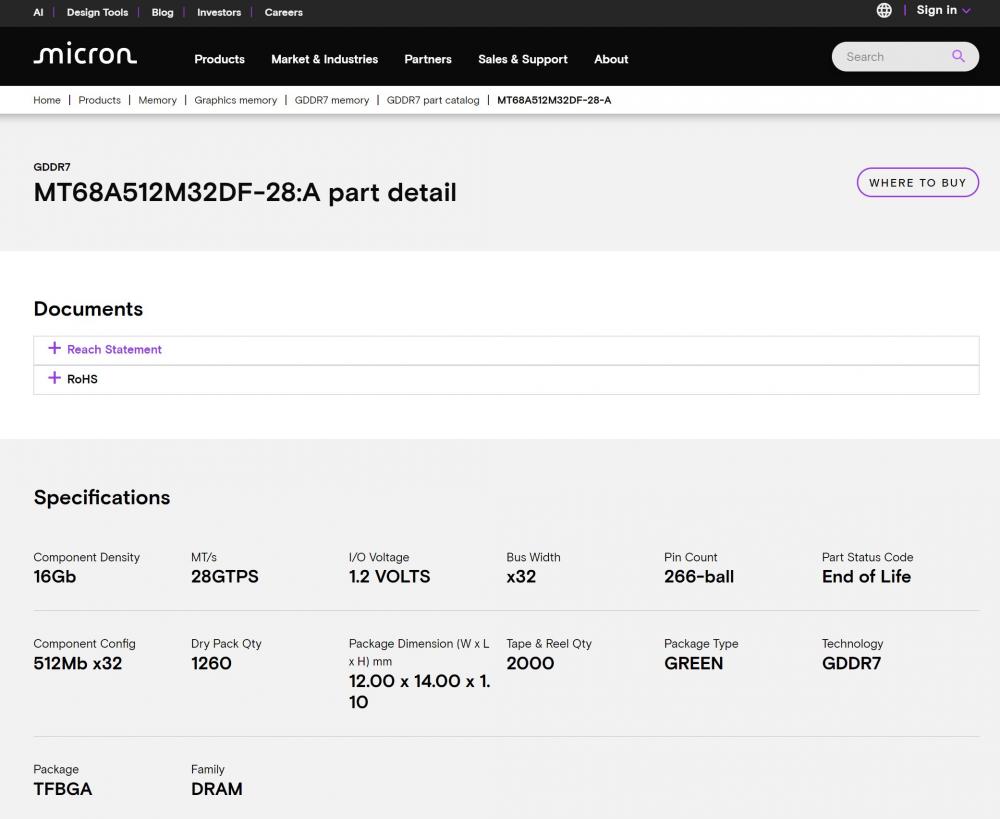
Task: Click the search magnifier icon
Action: (x=958, y=56)
